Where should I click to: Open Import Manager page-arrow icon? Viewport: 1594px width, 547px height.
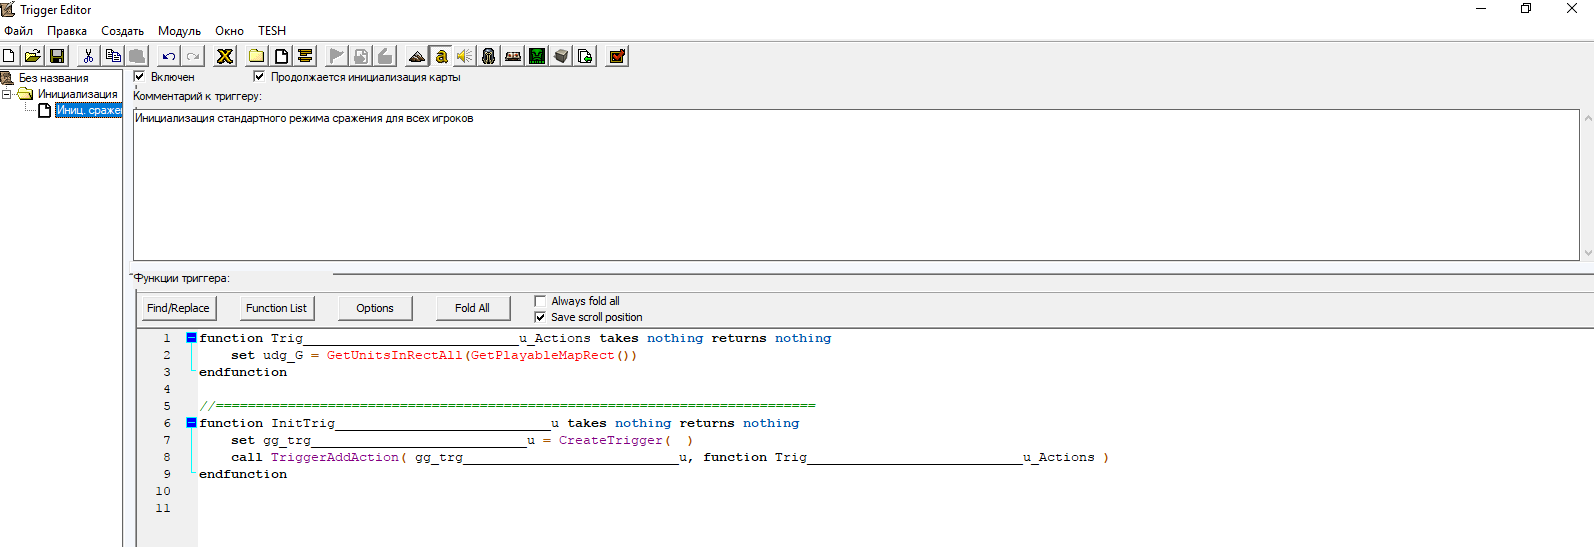point(585,56)
